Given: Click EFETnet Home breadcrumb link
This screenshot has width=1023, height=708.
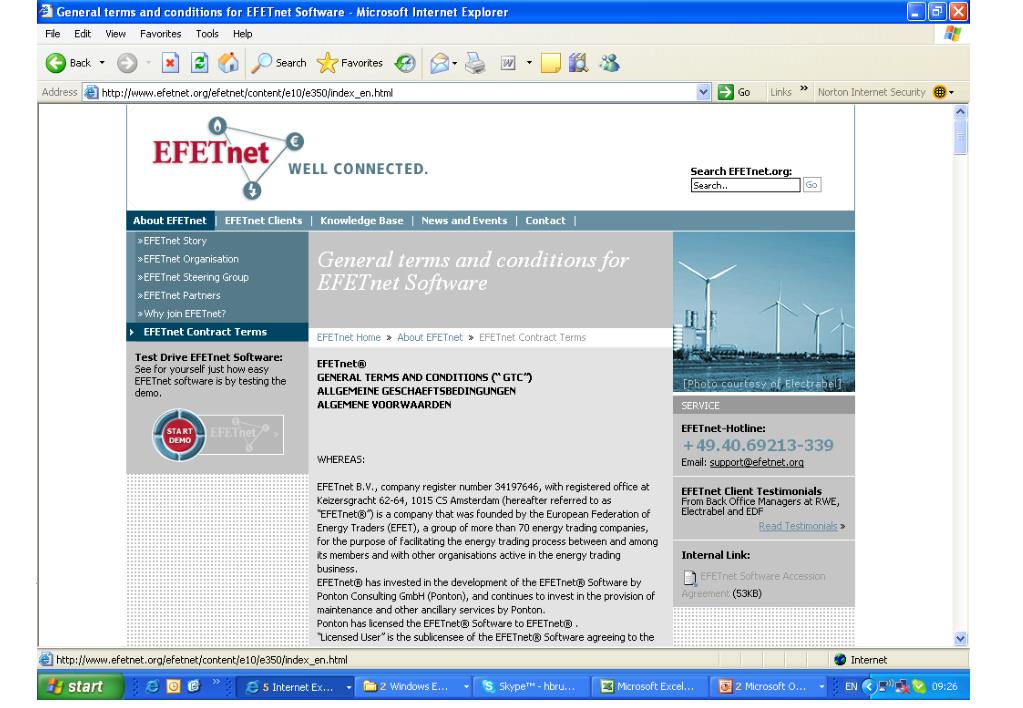Looking at the screenshot, I should 348,337.
